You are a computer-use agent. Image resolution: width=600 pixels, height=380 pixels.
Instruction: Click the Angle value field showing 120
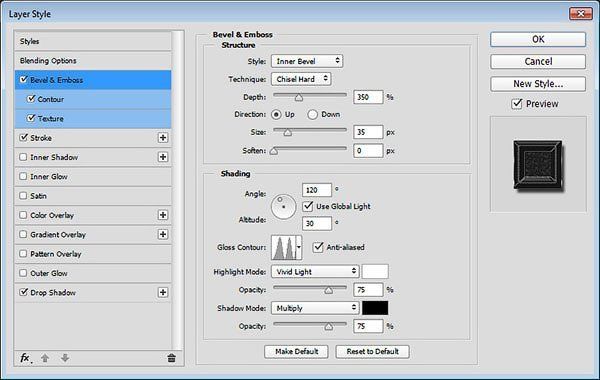(x=317, y=190)
